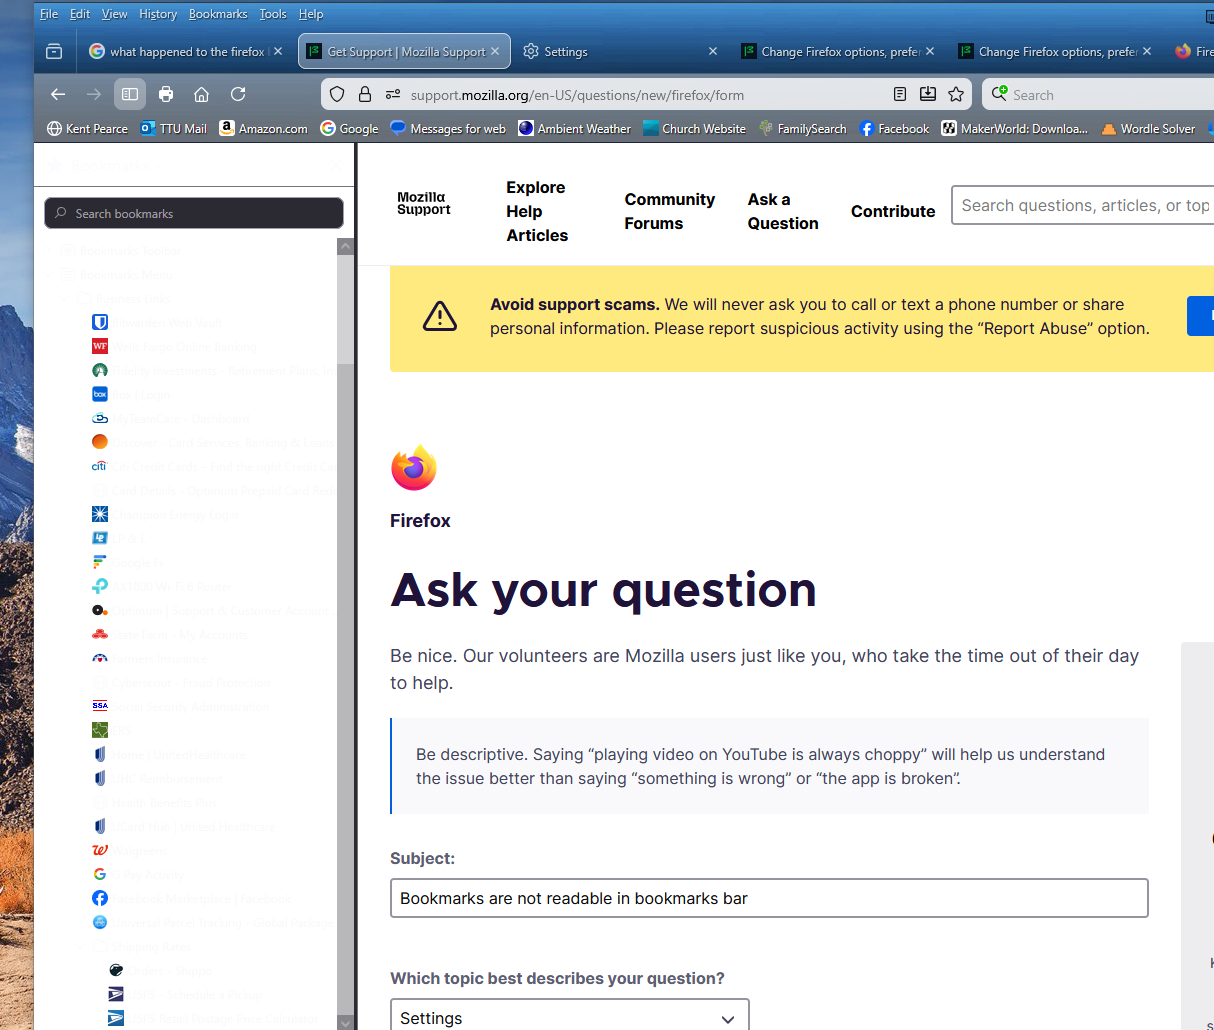Screen dimensions: 1214x1030
Task: Bookmark this page with the star icon
Action: click(956, 94)
